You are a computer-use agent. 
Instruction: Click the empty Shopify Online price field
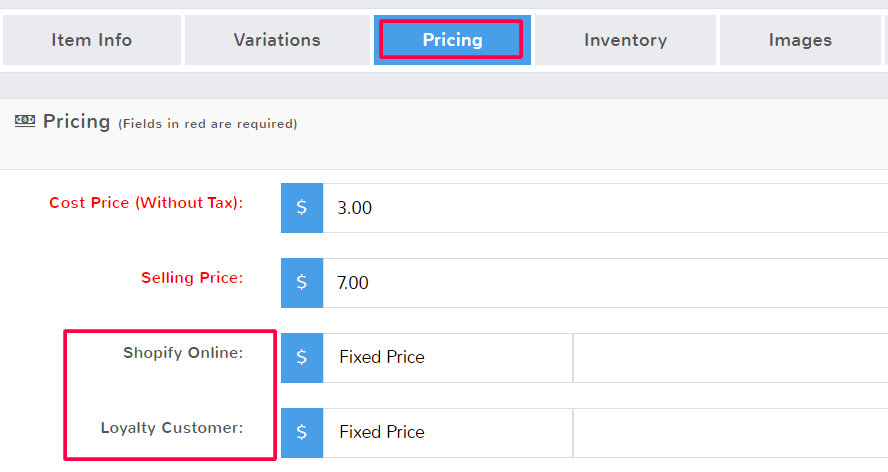pos(730,358)
